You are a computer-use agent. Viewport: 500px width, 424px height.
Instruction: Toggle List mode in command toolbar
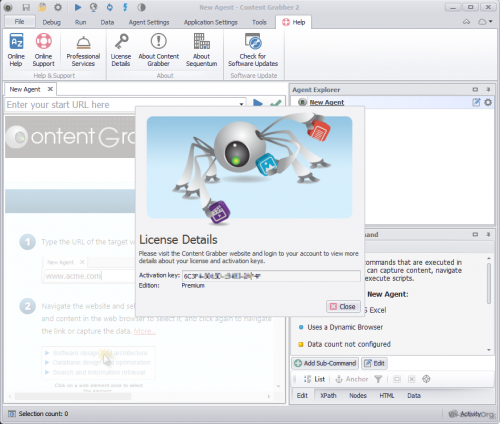click(x=314, y=379)
